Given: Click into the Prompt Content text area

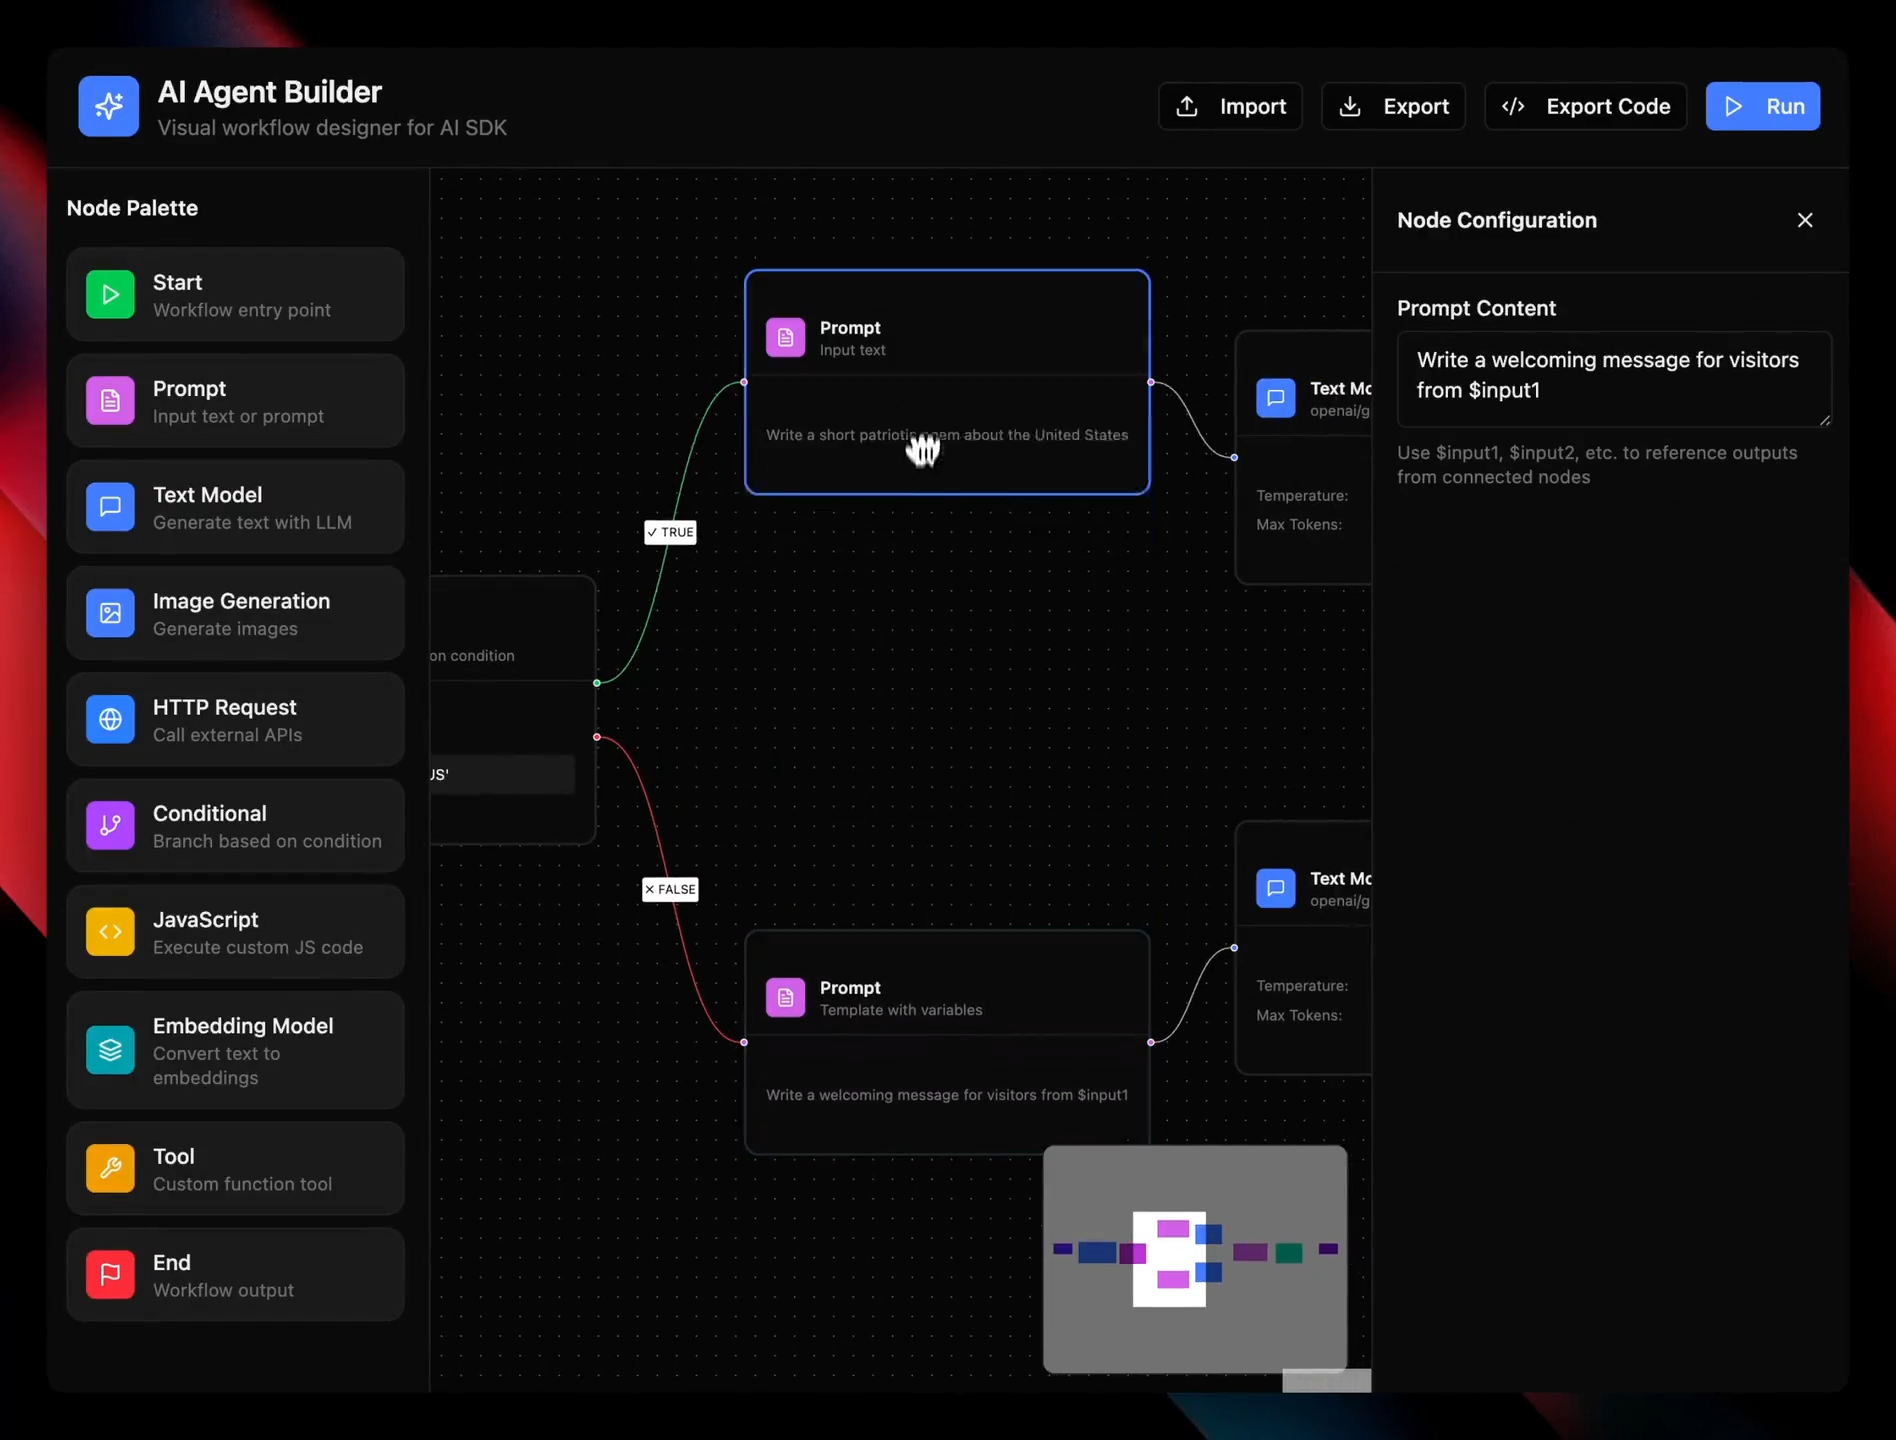Looking at the screenshot, I should (x=1614, y=379).
